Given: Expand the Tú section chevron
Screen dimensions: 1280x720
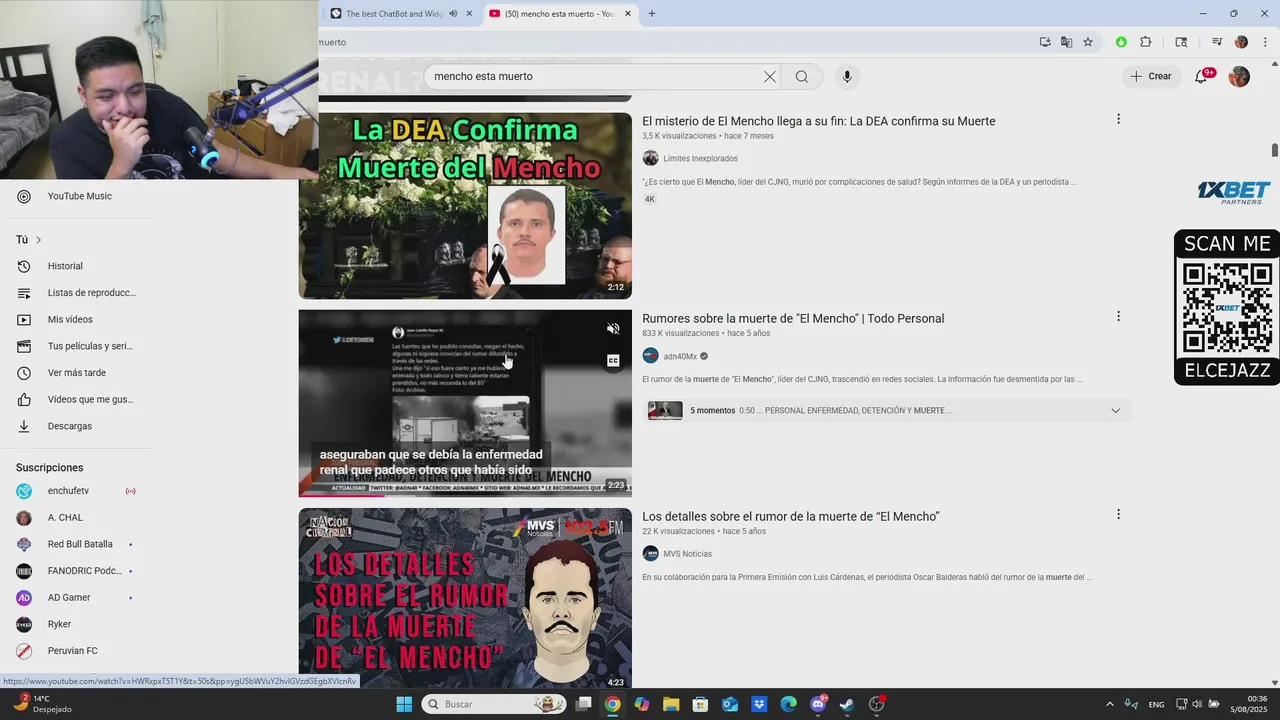Looking at the screenshot, I should [39, 240].
